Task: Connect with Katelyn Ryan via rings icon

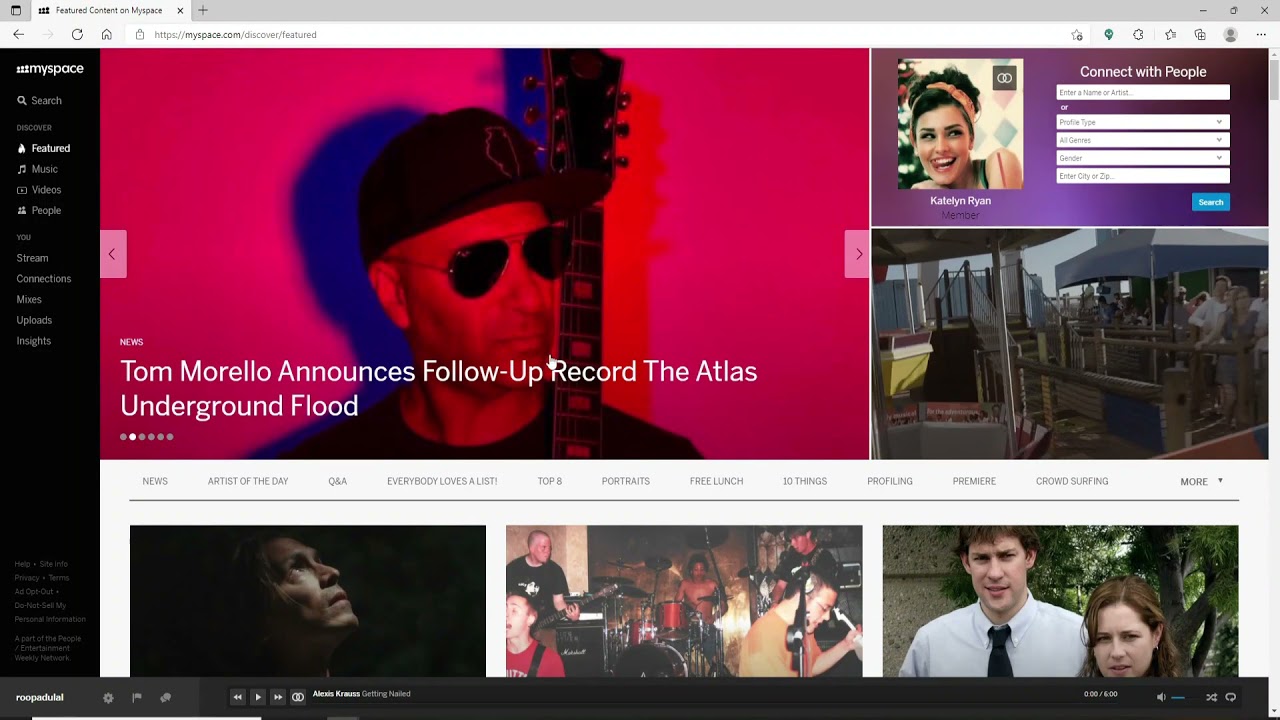Action: point(1004,78)
